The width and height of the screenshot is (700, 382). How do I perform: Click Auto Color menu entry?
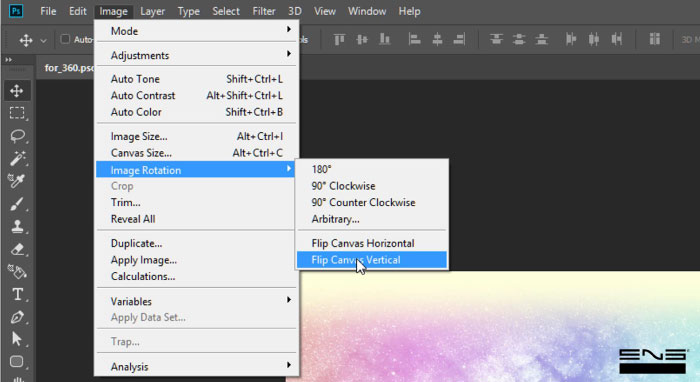pyautogui.click(x=196, y=112)
